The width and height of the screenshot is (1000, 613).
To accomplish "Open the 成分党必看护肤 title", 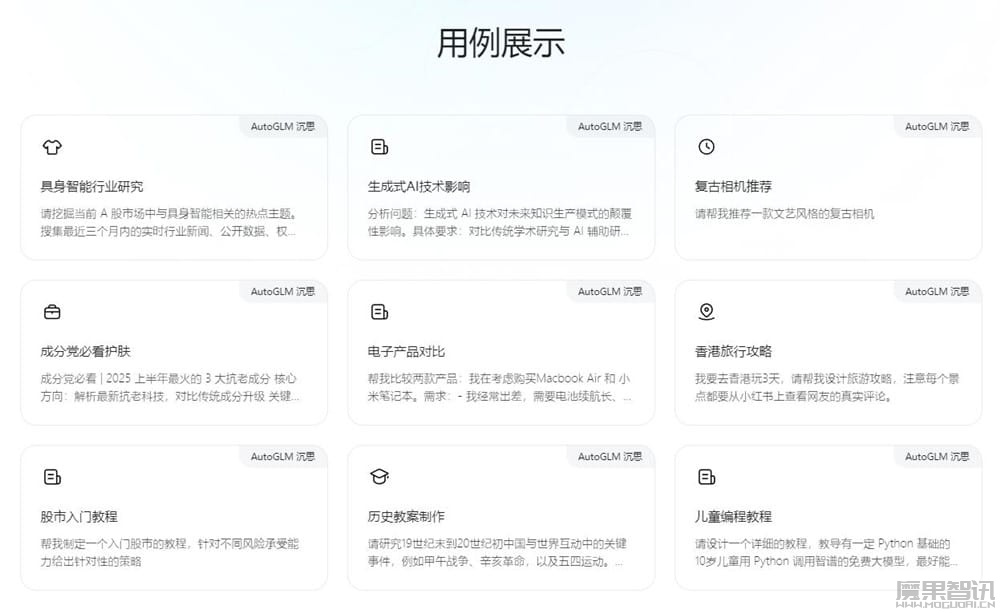I will coord(85,351).
